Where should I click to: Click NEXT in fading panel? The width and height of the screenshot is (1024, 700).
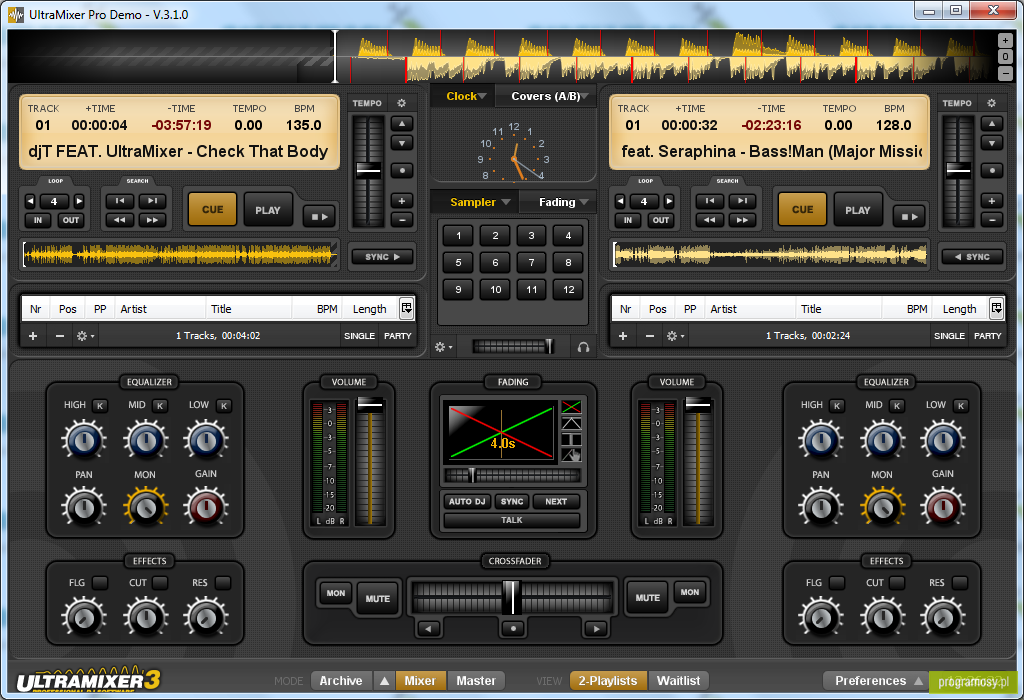pyautogui.click(x=556, y=501)
